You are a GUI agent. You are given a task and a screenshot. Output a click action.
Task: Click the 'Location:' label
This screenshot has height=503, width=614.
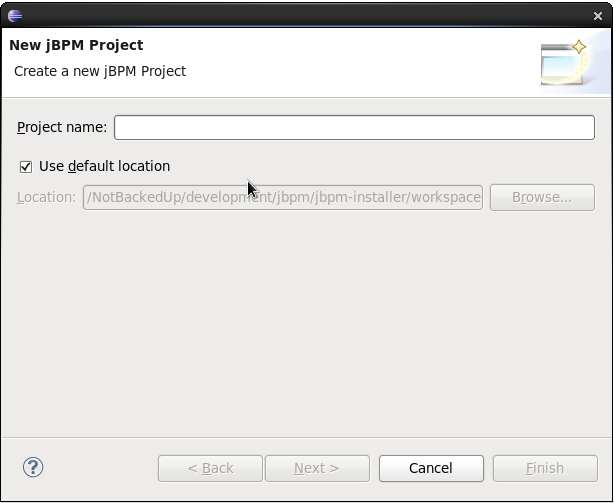[47, 197]
